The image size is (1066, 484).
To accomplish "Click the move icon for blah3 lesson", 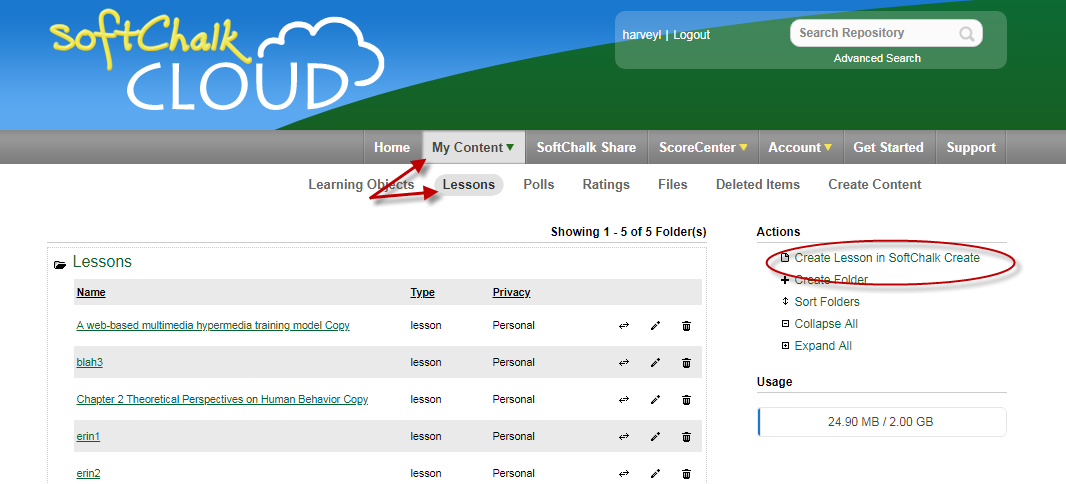I will click(x=623, y=363).
